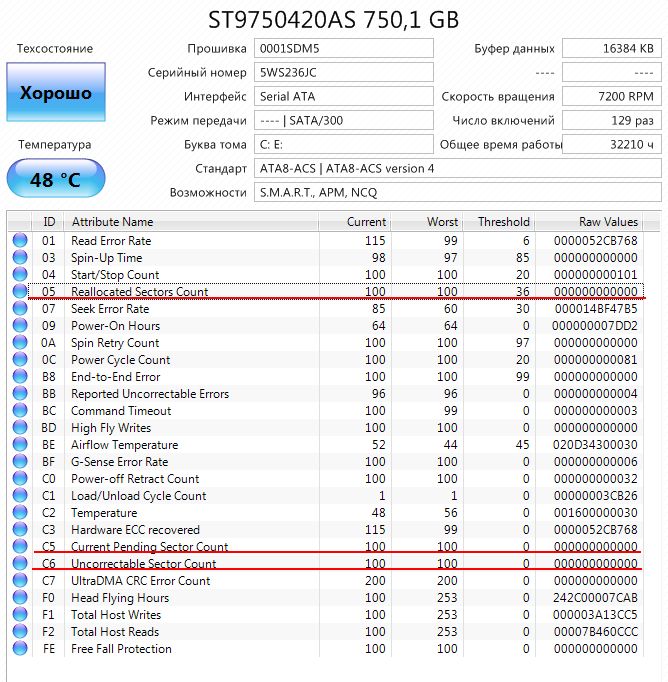Click the 48 °C temperature indicator
This screenshot has width=668, height=682.
56,180
